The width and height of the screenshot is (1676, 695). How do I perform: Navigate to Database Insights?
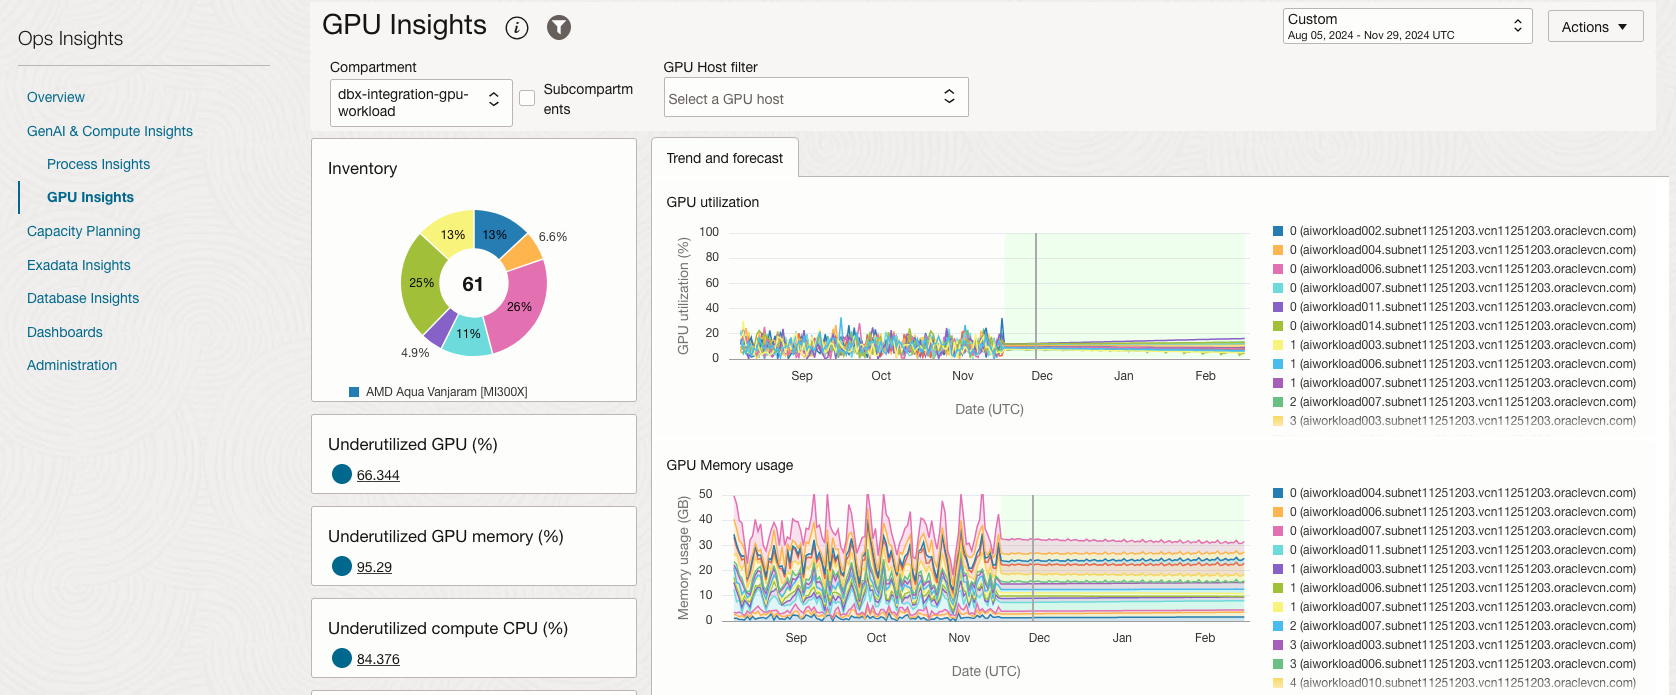tap(83, 298)
